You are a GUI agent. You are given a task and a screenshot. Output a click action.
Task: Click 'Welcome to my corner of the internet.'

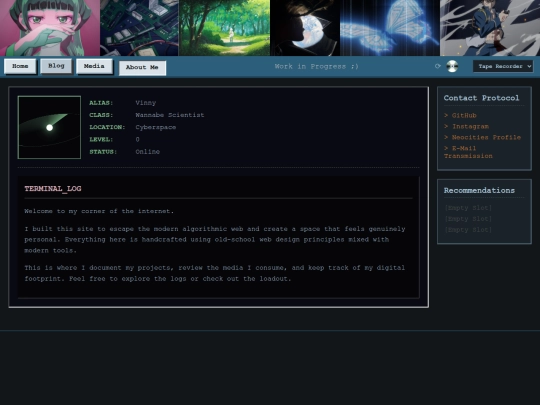[x=99, y=211]
